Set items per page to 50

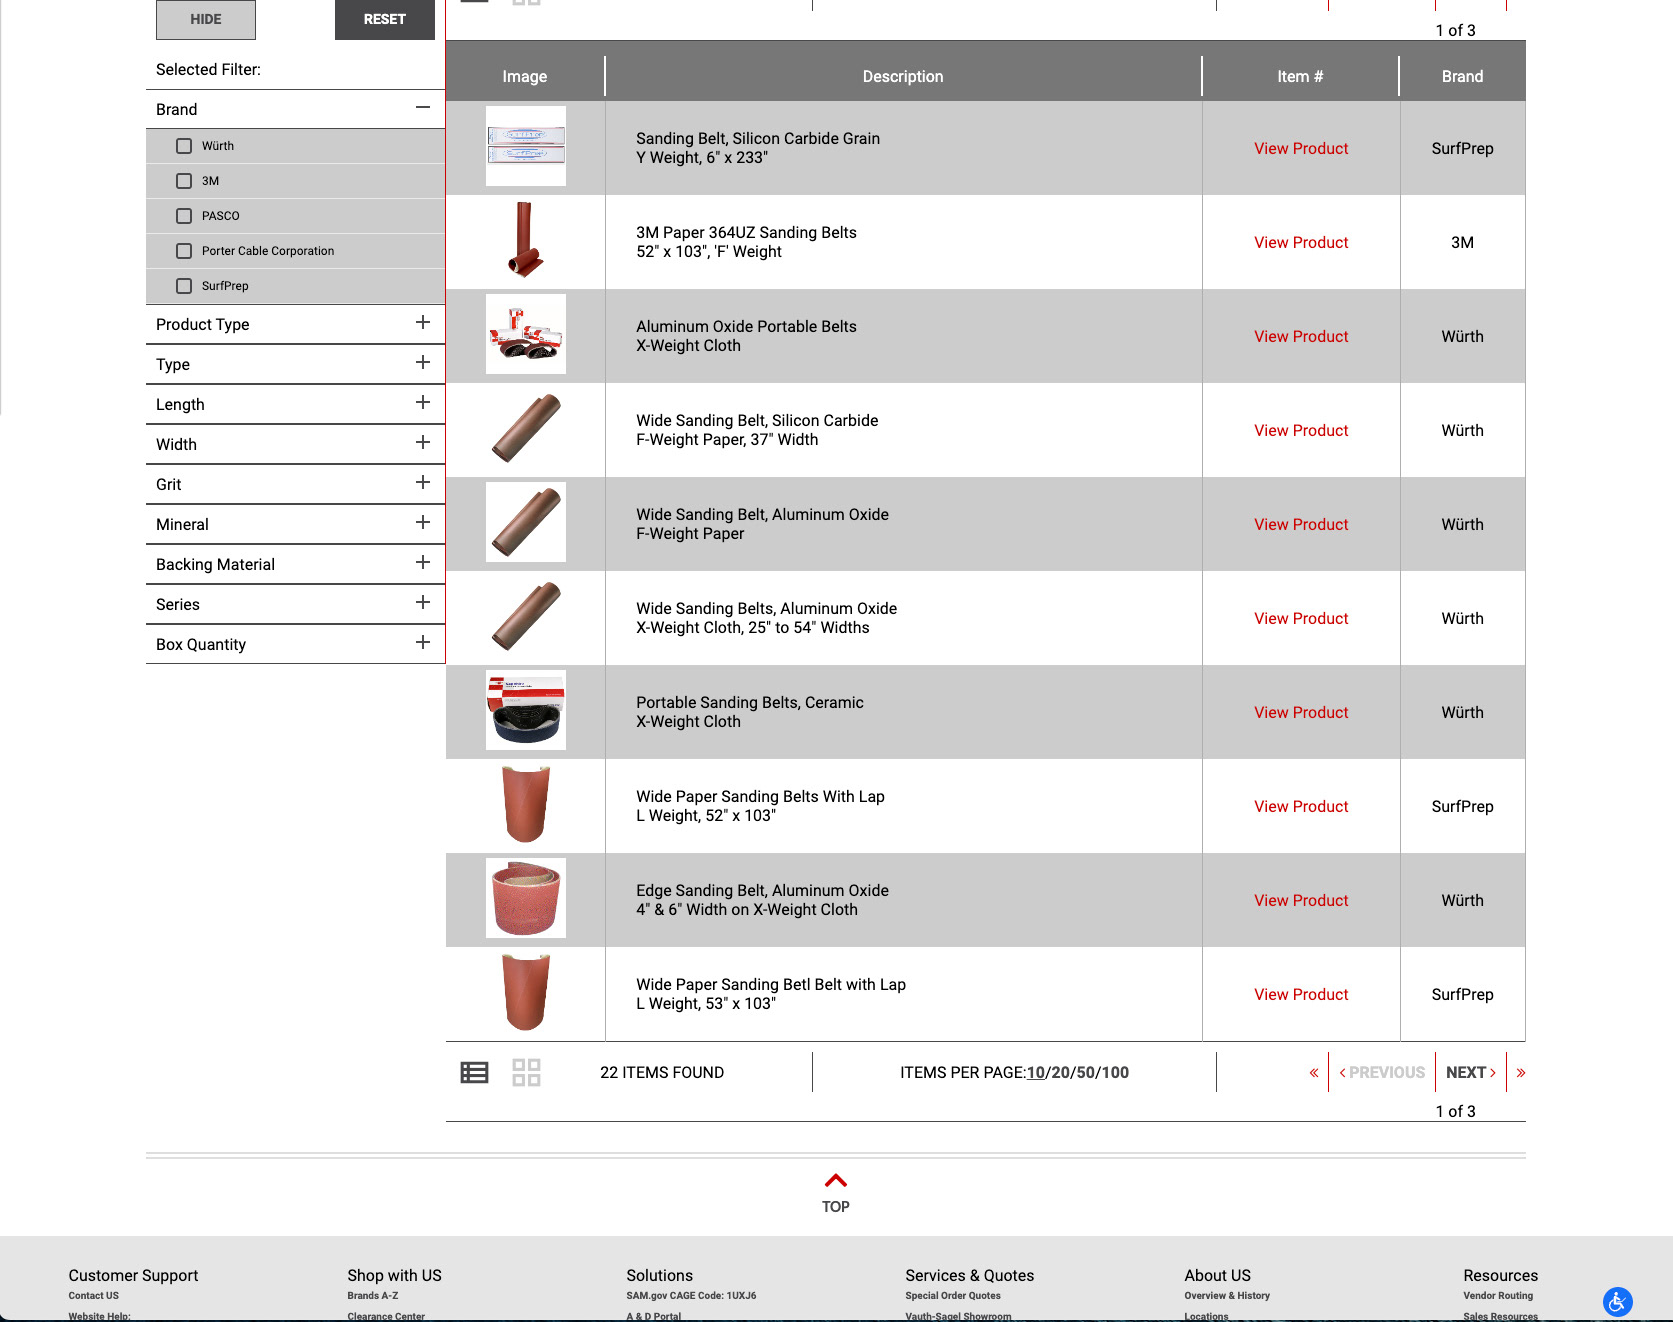1084,1072
